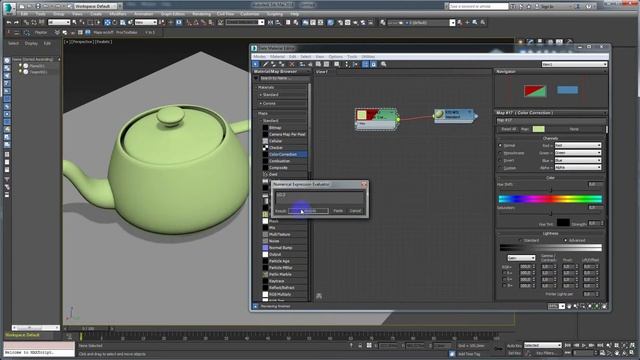Select the Pick Material from Object eyedropper icon
Image resolution: width=640 pixels, height=360 pixels.
pos(265,64)
